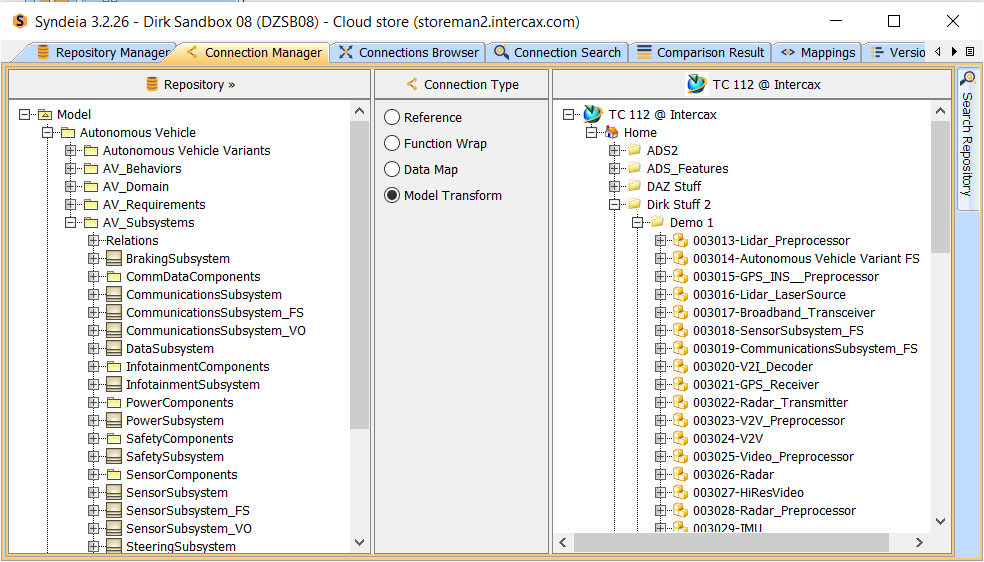Open the Connection Search tab
Image resolution: width=984 pixels, height=562 pixels.
pyautogui.click(x=558, y=53)
